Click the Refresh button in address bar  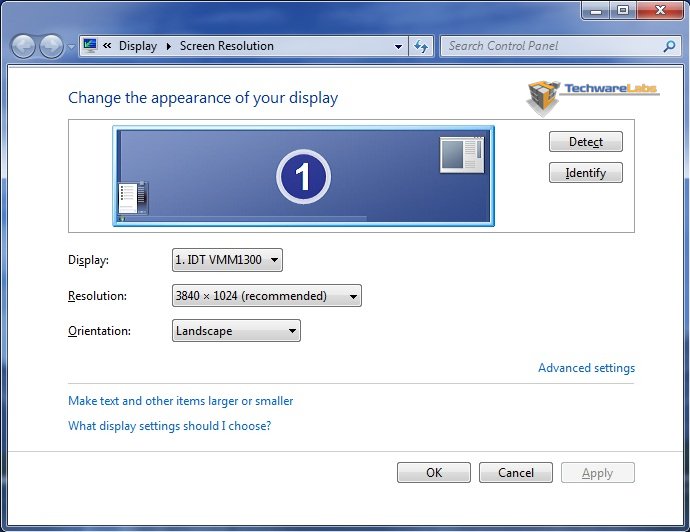pyautogui.click(x=421, y=46)
